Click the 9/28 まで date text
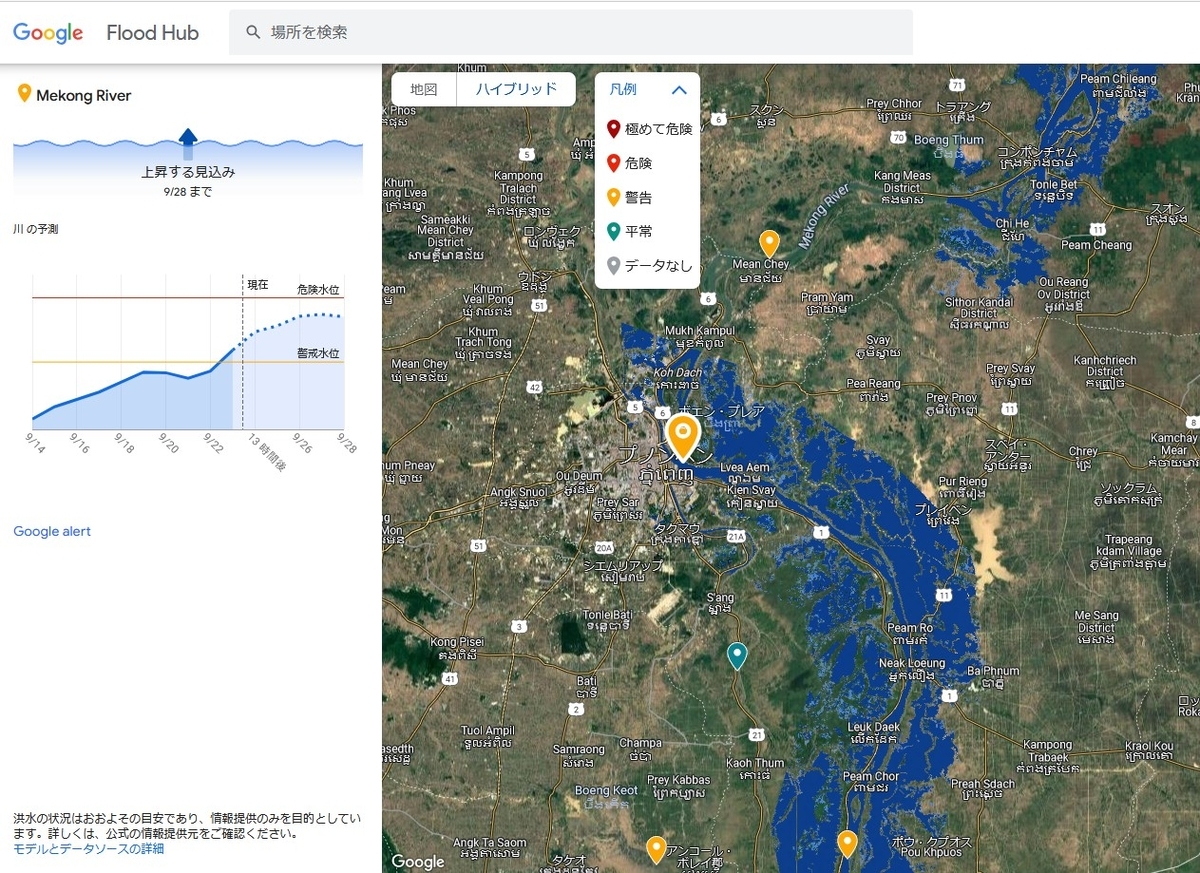Viewport: 1200px width, 873px height. pyautogui.click(x=188, y=192)
